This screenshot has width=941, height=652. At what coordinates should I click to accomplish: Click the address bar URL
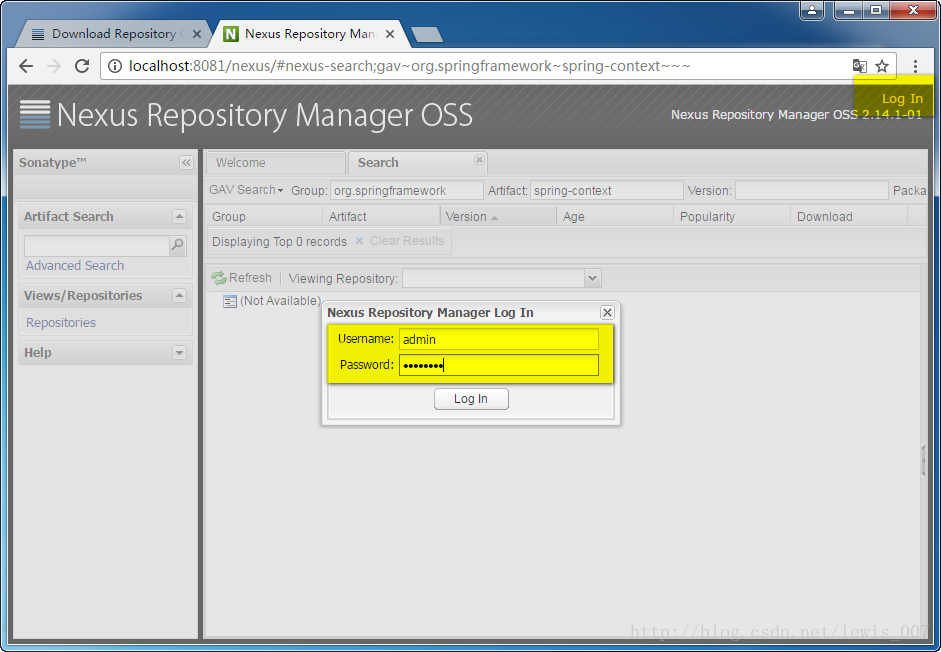409,66
